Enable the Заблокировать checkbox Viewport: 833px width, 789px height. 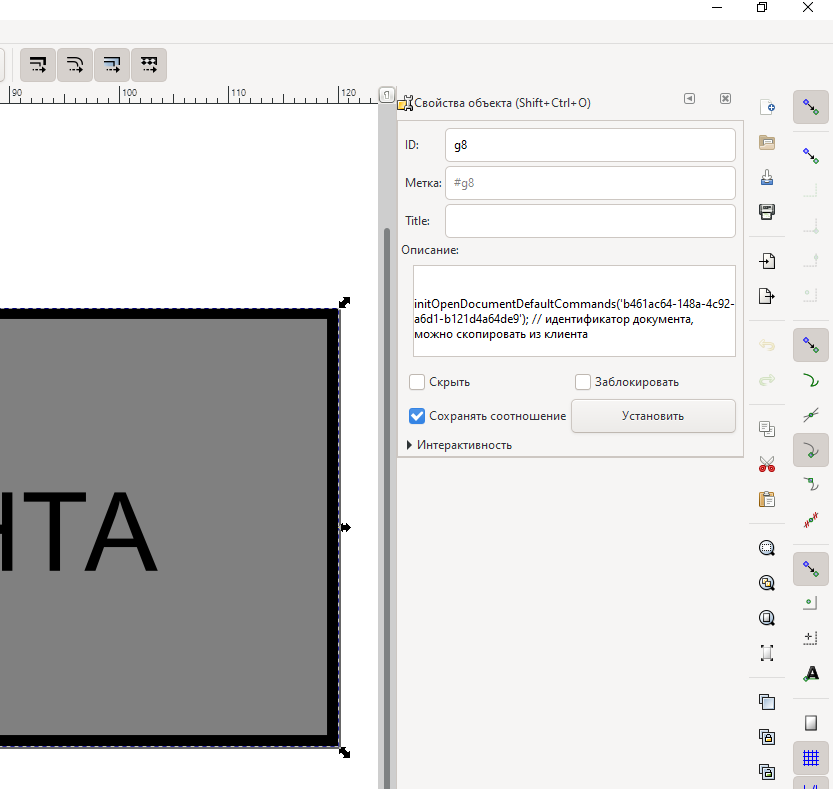coord(583,382)
